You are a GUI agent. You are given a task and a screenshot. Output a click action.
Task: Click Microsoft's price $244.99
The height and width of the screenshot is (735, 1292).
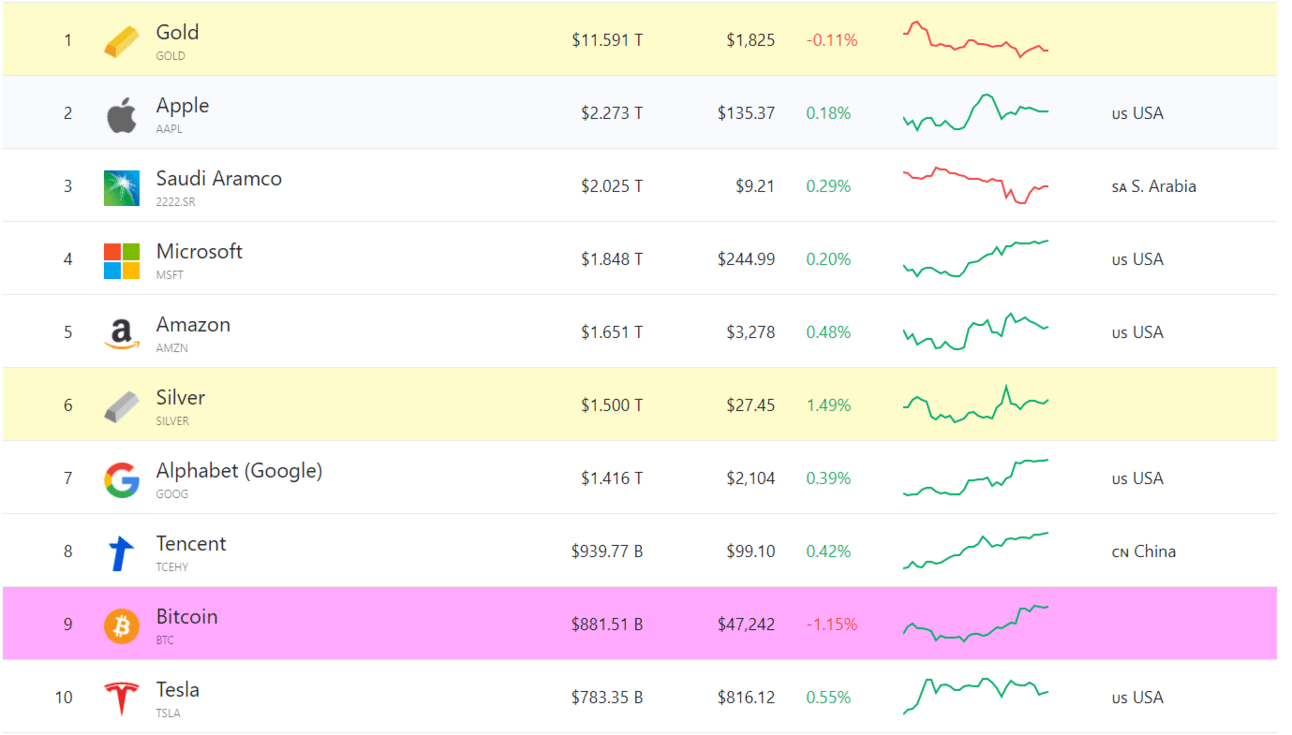point(746,259)
